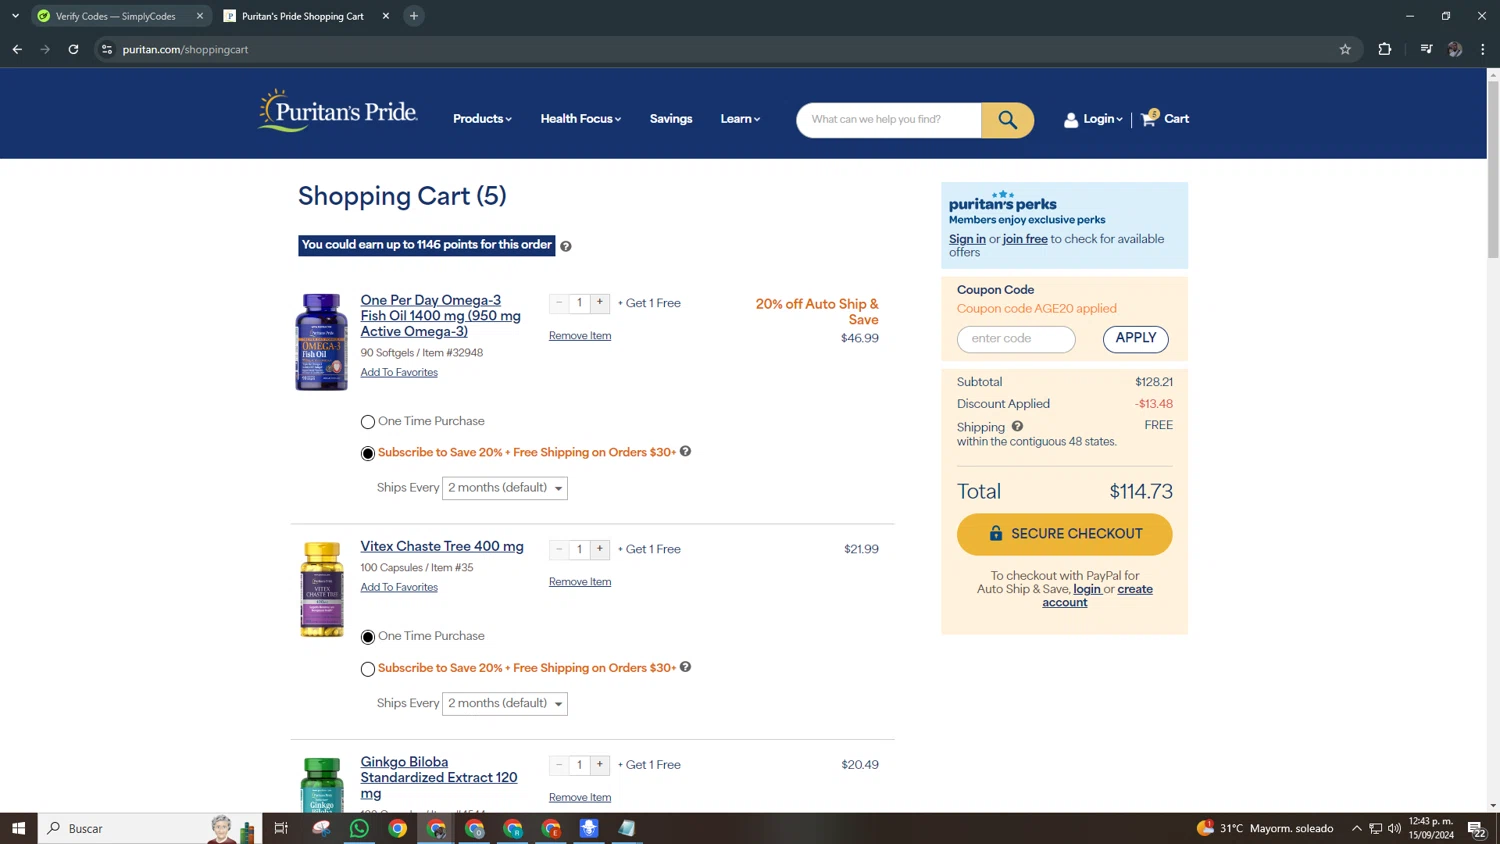Screen dimensions: 1500x844
Task: Click the Puritan's Pride logo
Action: [337, 111]
